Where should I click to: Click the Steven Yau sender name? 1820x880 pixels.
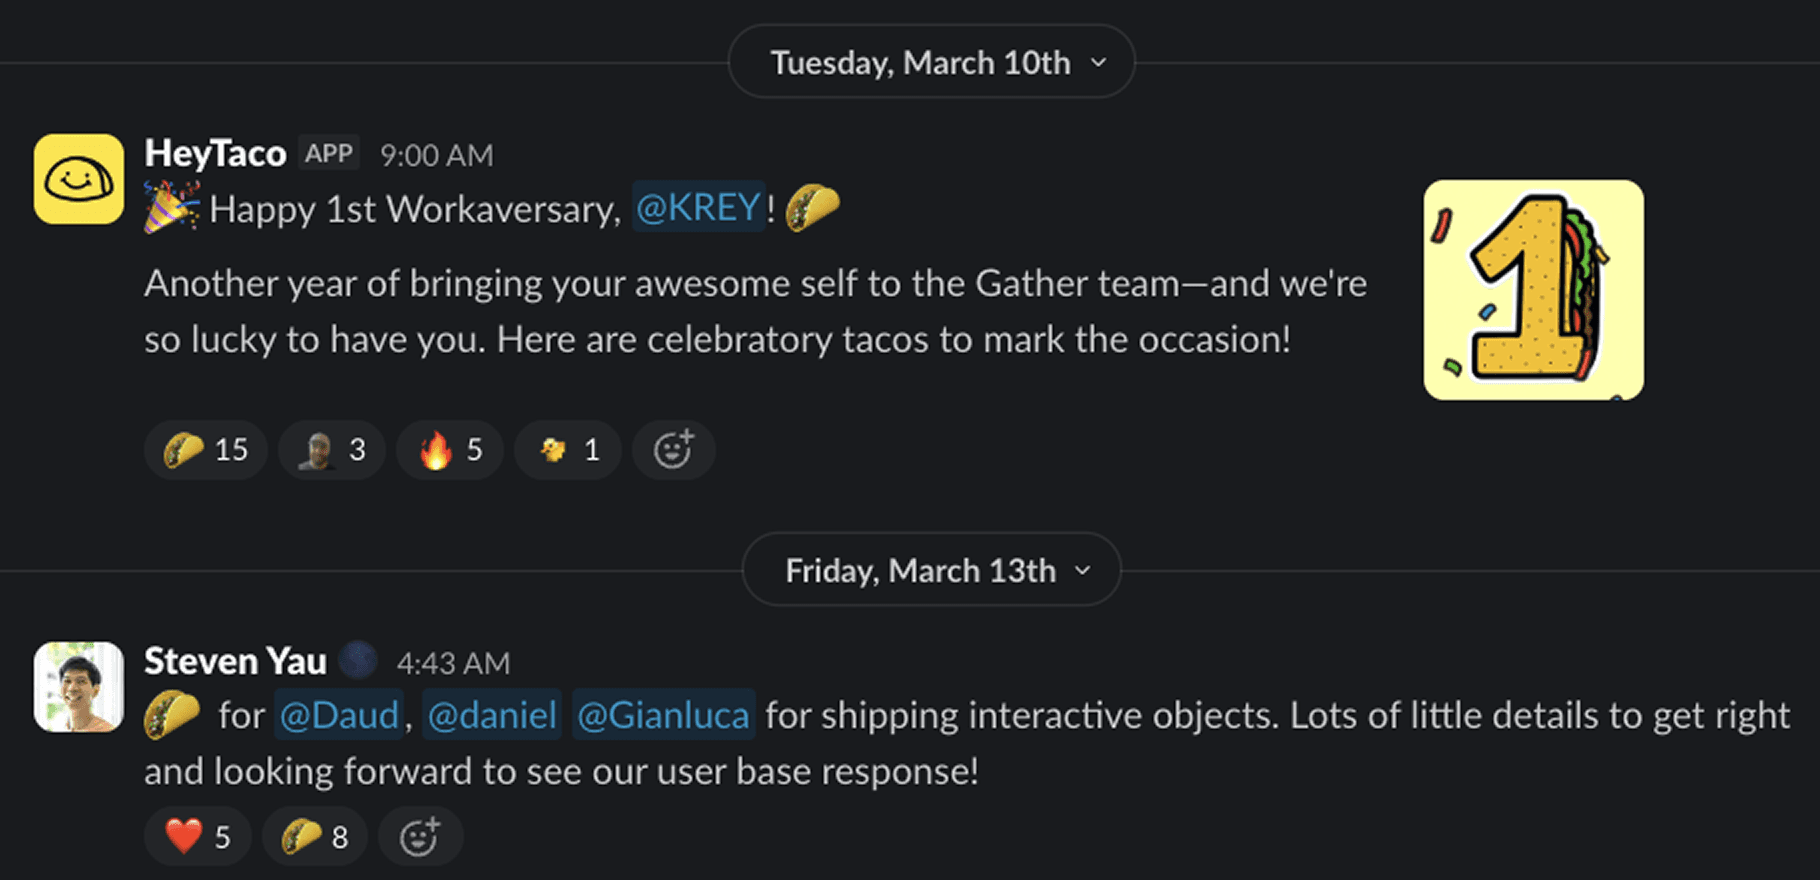[235, 661]
